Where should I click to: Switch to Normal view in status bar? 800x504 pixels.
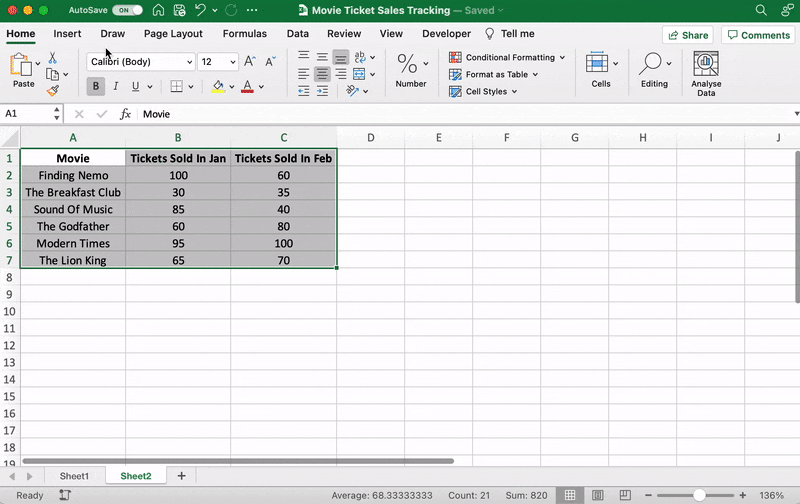570,495
